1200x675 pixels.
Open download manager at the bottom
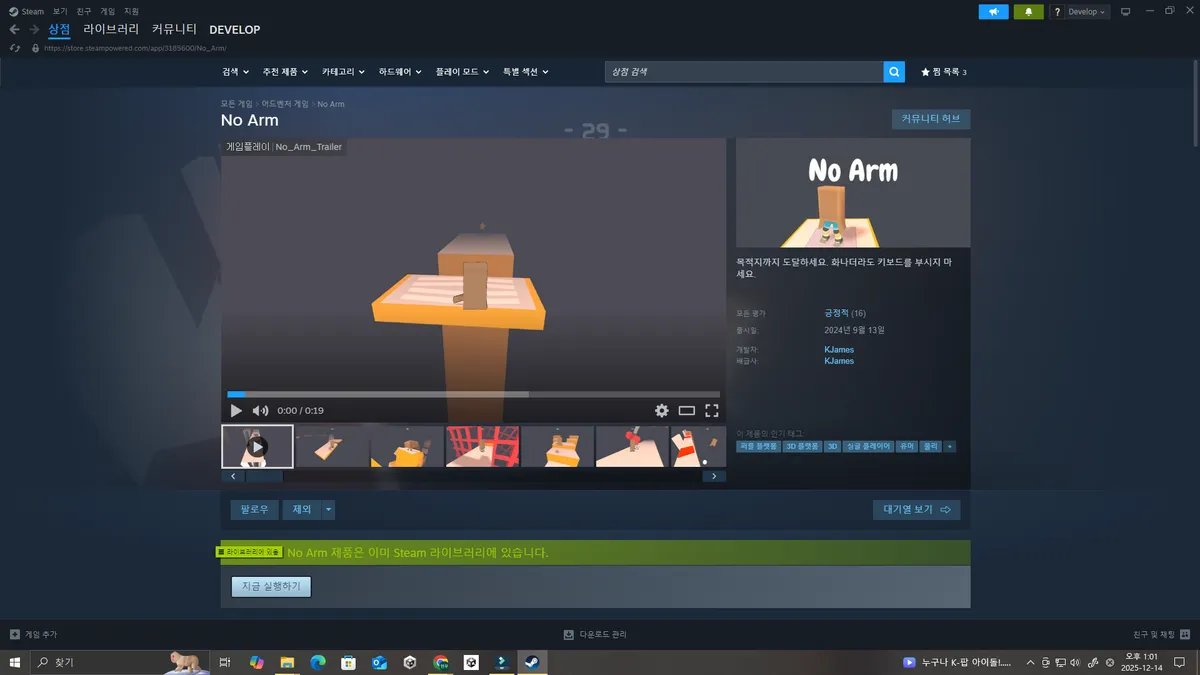coord(595,634)
